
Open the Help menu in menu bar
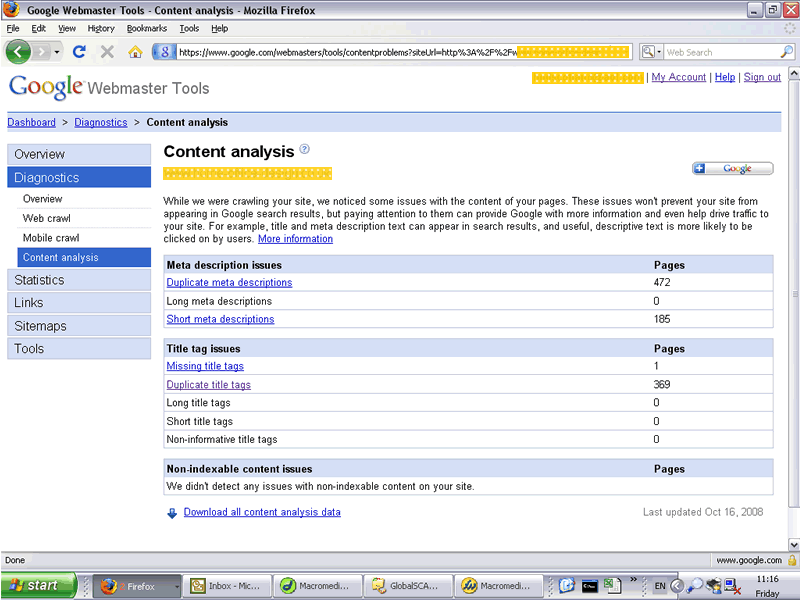click(x=219, y=29)
